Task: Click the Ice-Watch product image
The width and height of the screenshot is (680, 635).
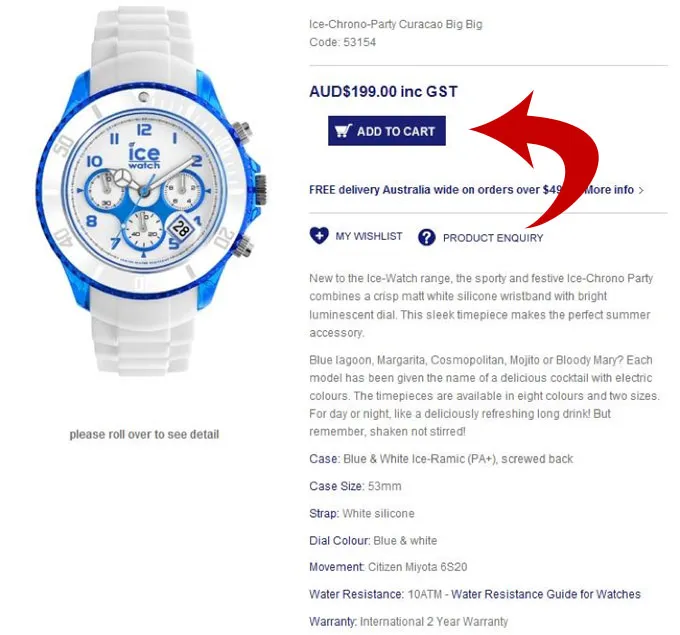Action: pos(151,191)
